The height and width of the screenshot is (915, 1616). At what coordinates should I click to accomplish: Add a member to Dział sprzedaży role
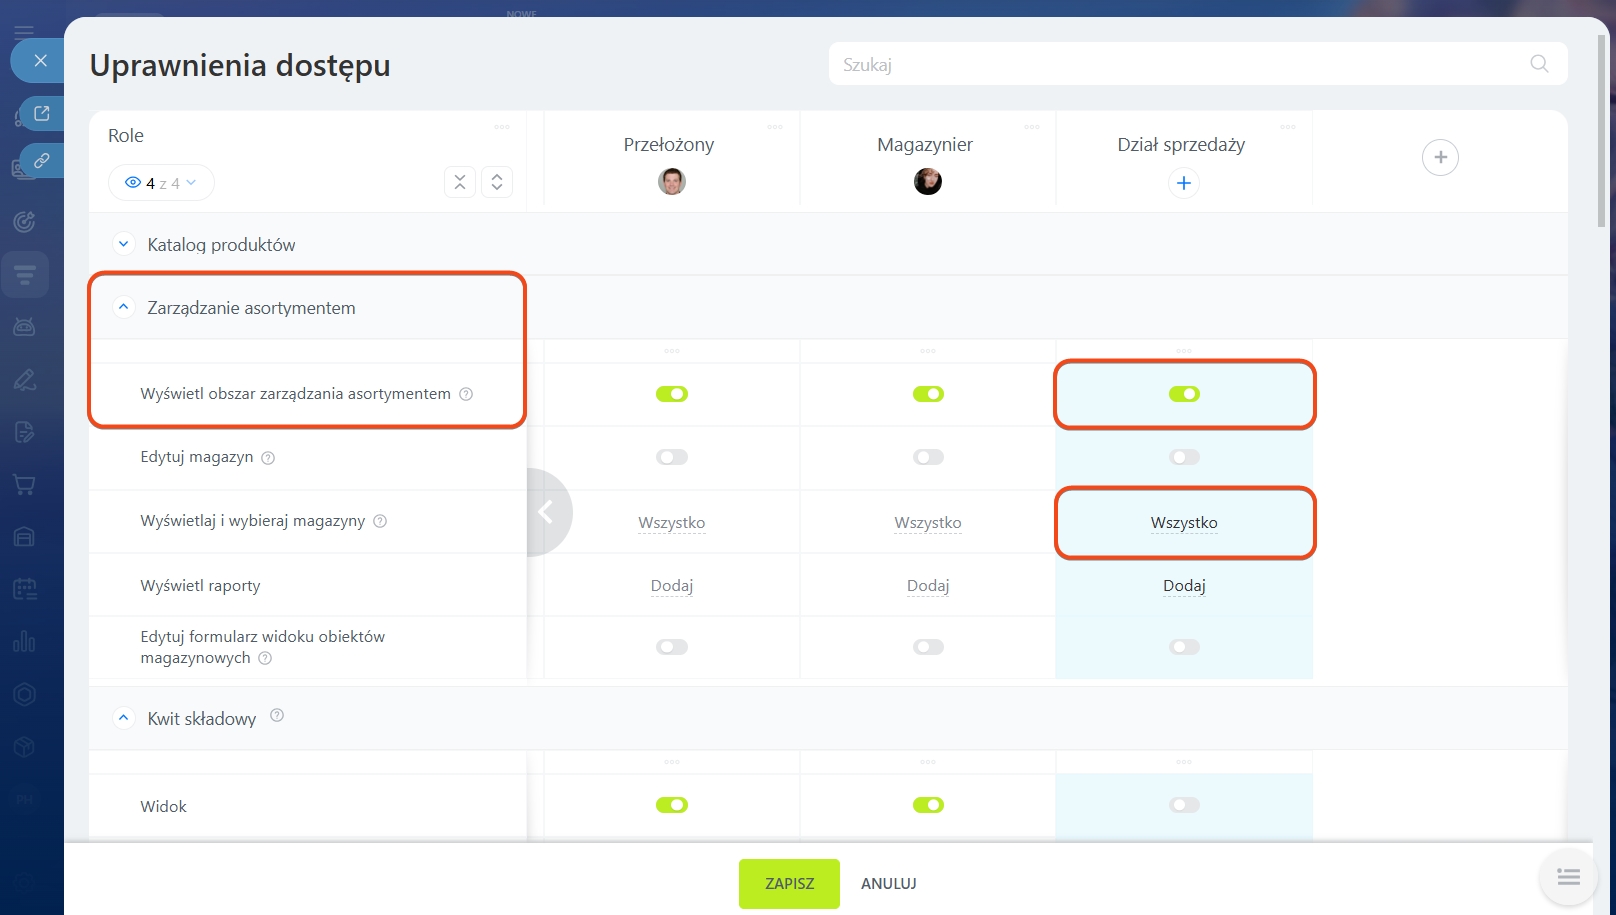coord(1183,183)
